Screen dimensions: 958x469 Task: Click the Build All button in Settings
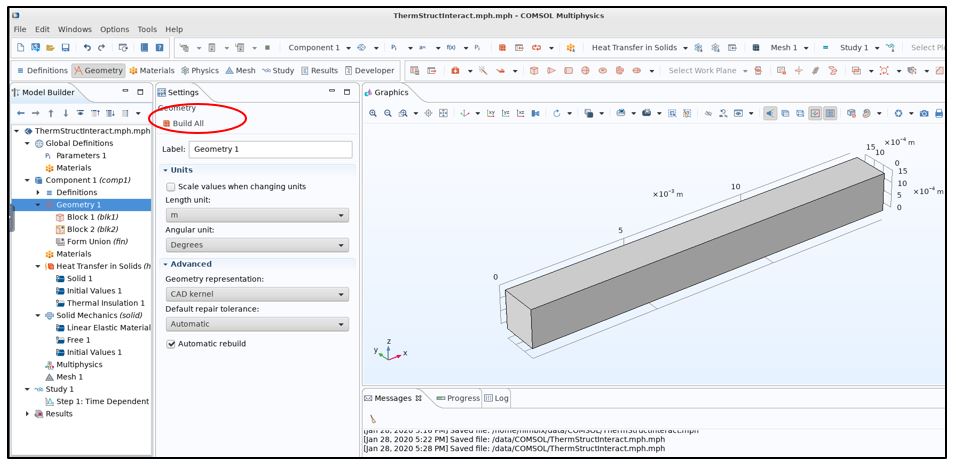[x=183, y=123]
